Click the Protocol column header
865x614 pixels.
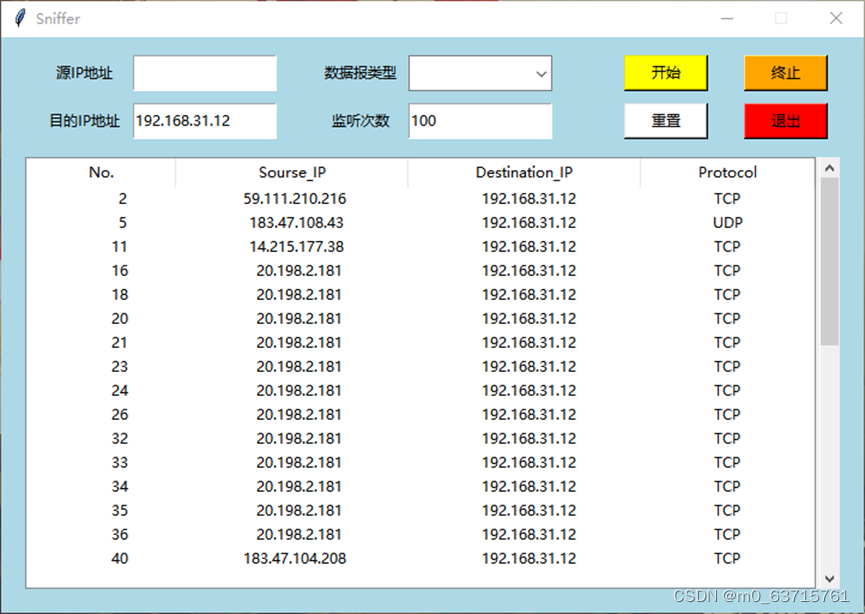(727, 173)
